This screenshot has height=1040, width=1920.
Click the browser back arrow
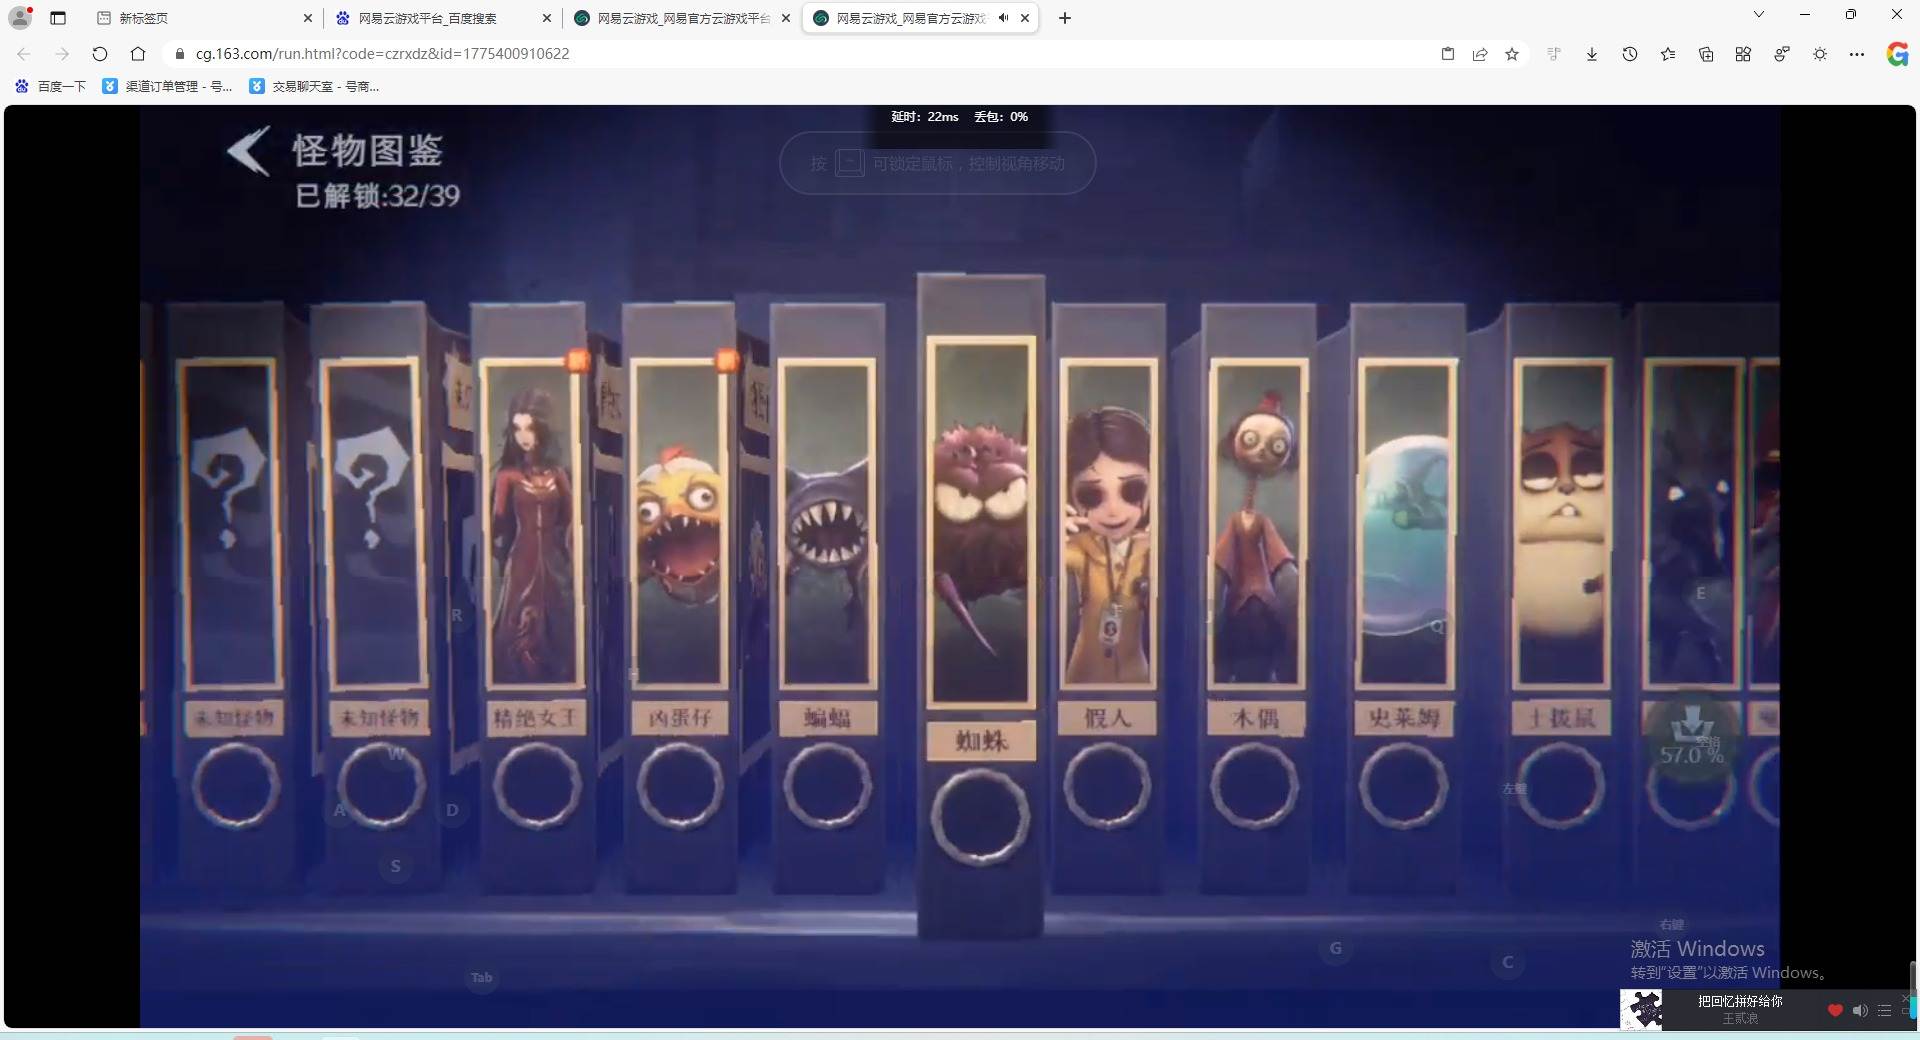click(x=24, y=54)
